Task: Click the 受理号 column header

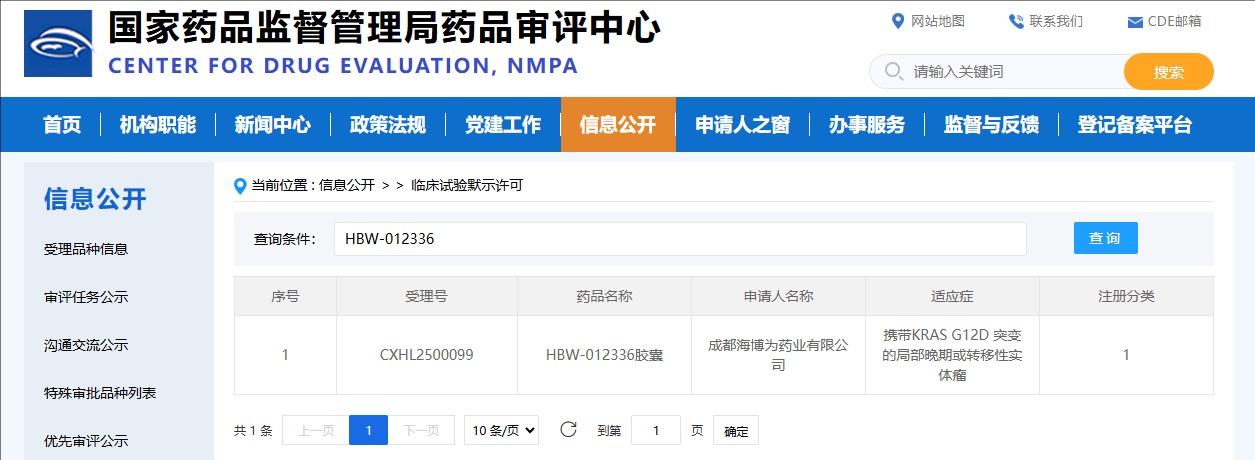Action: [427, 297]
